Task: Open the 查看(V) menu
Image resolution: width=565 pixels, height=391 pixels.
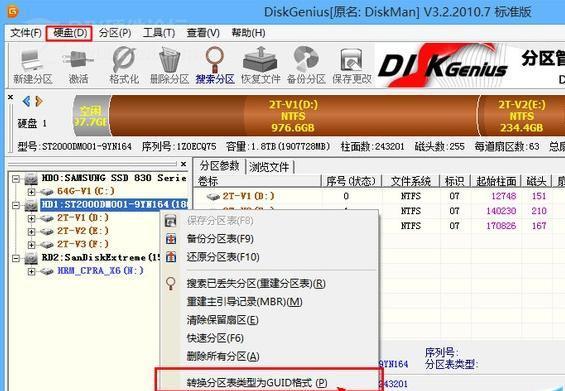Action: 203,33
